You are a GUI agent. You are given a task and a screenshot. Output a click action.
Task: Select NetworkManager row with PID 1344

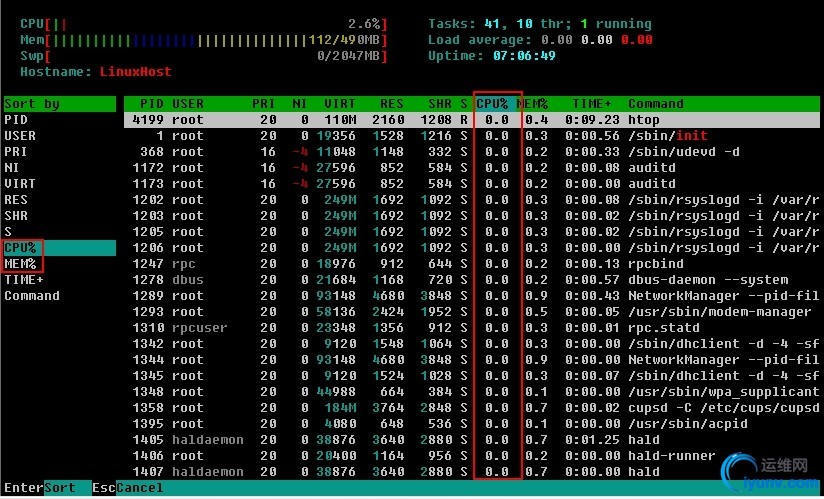coord(471,360)
